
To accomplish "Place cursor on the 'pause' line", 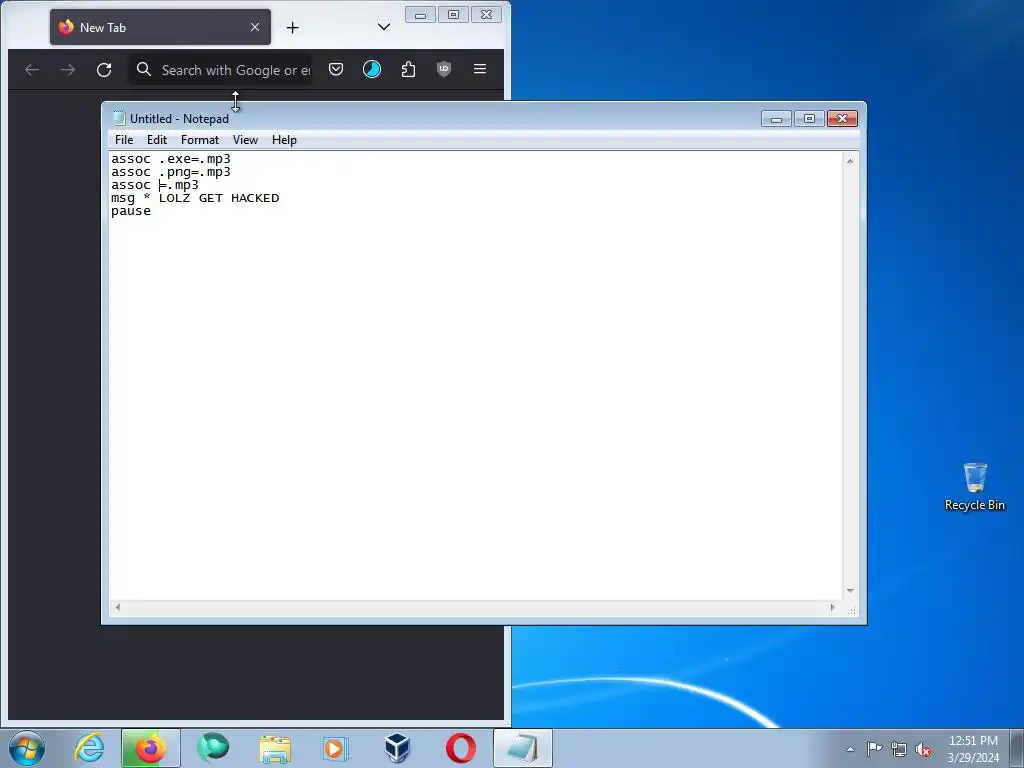I will click(131, 211).
